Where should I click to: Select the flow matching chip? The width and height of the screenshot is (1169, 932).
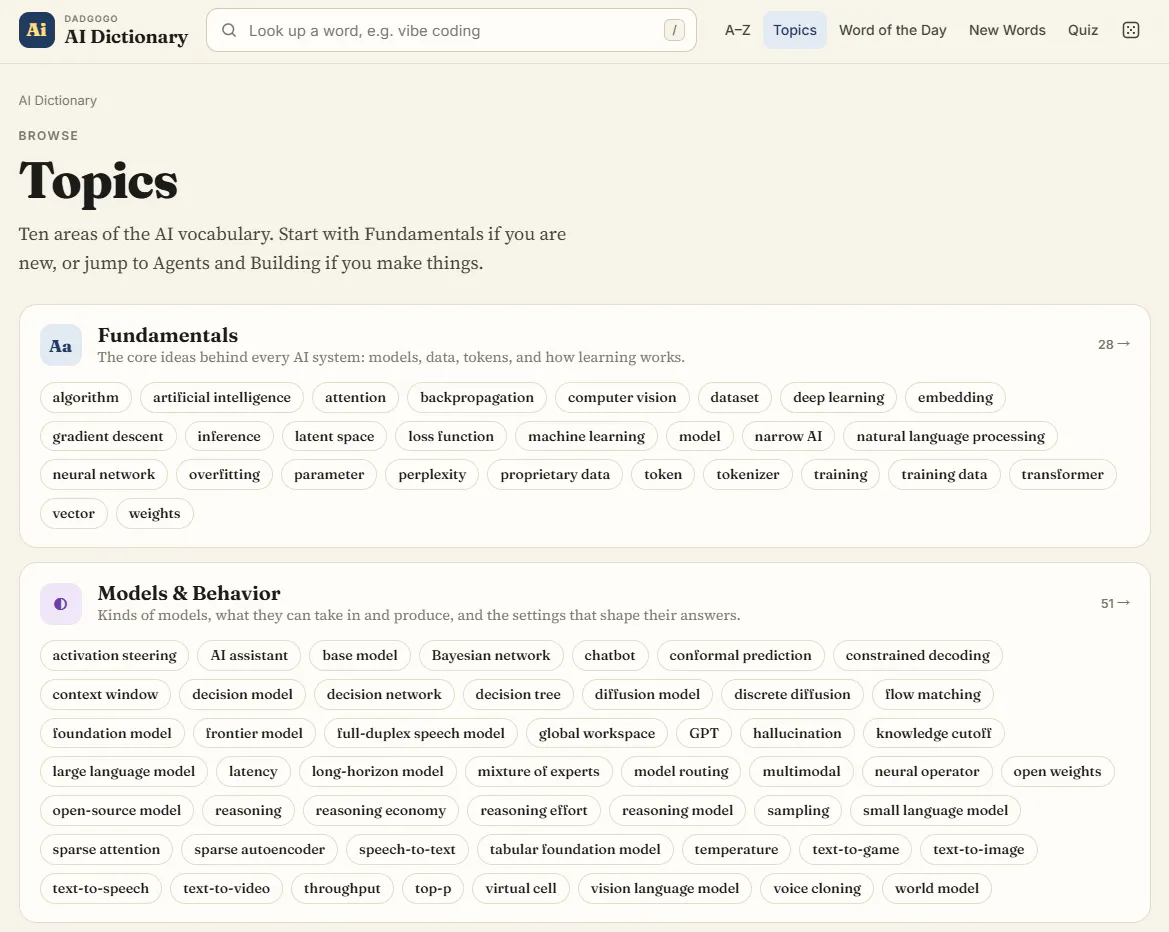pos(933,694)
